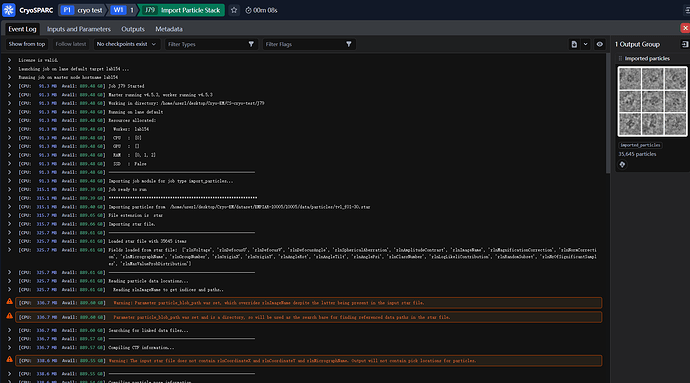Click the round icon below 35,645 particles
The width and height of the screenshot is (690, 383).
(x=622, y=164)
